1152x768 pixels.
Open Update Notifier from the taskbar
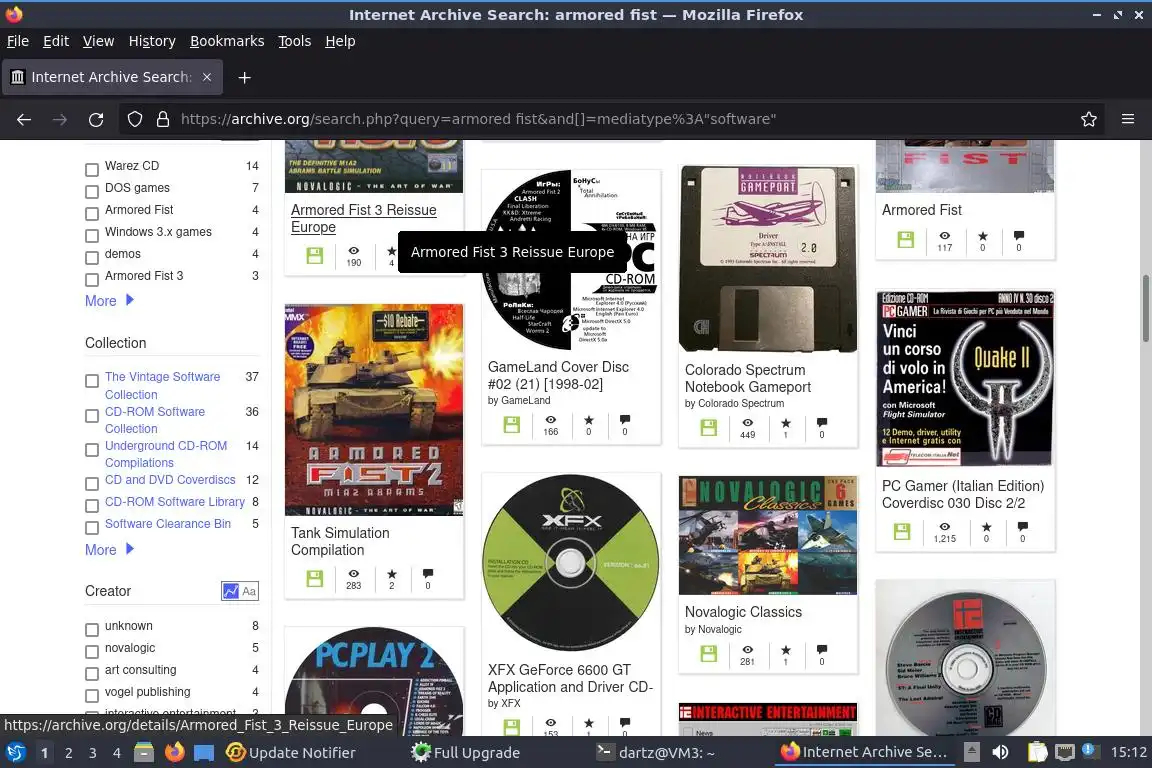point(291,753)
